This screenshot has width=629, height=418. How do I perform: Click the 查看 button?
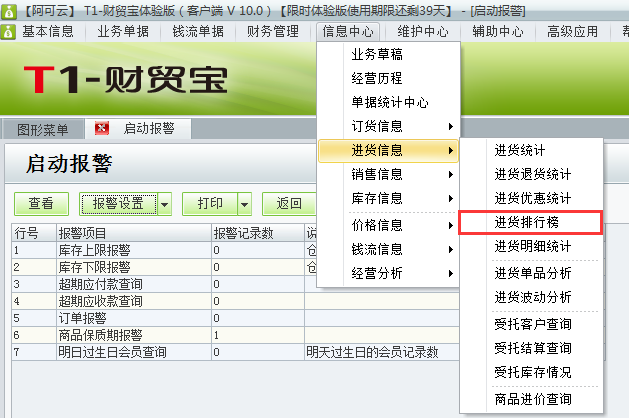click(x=41, y=204)
